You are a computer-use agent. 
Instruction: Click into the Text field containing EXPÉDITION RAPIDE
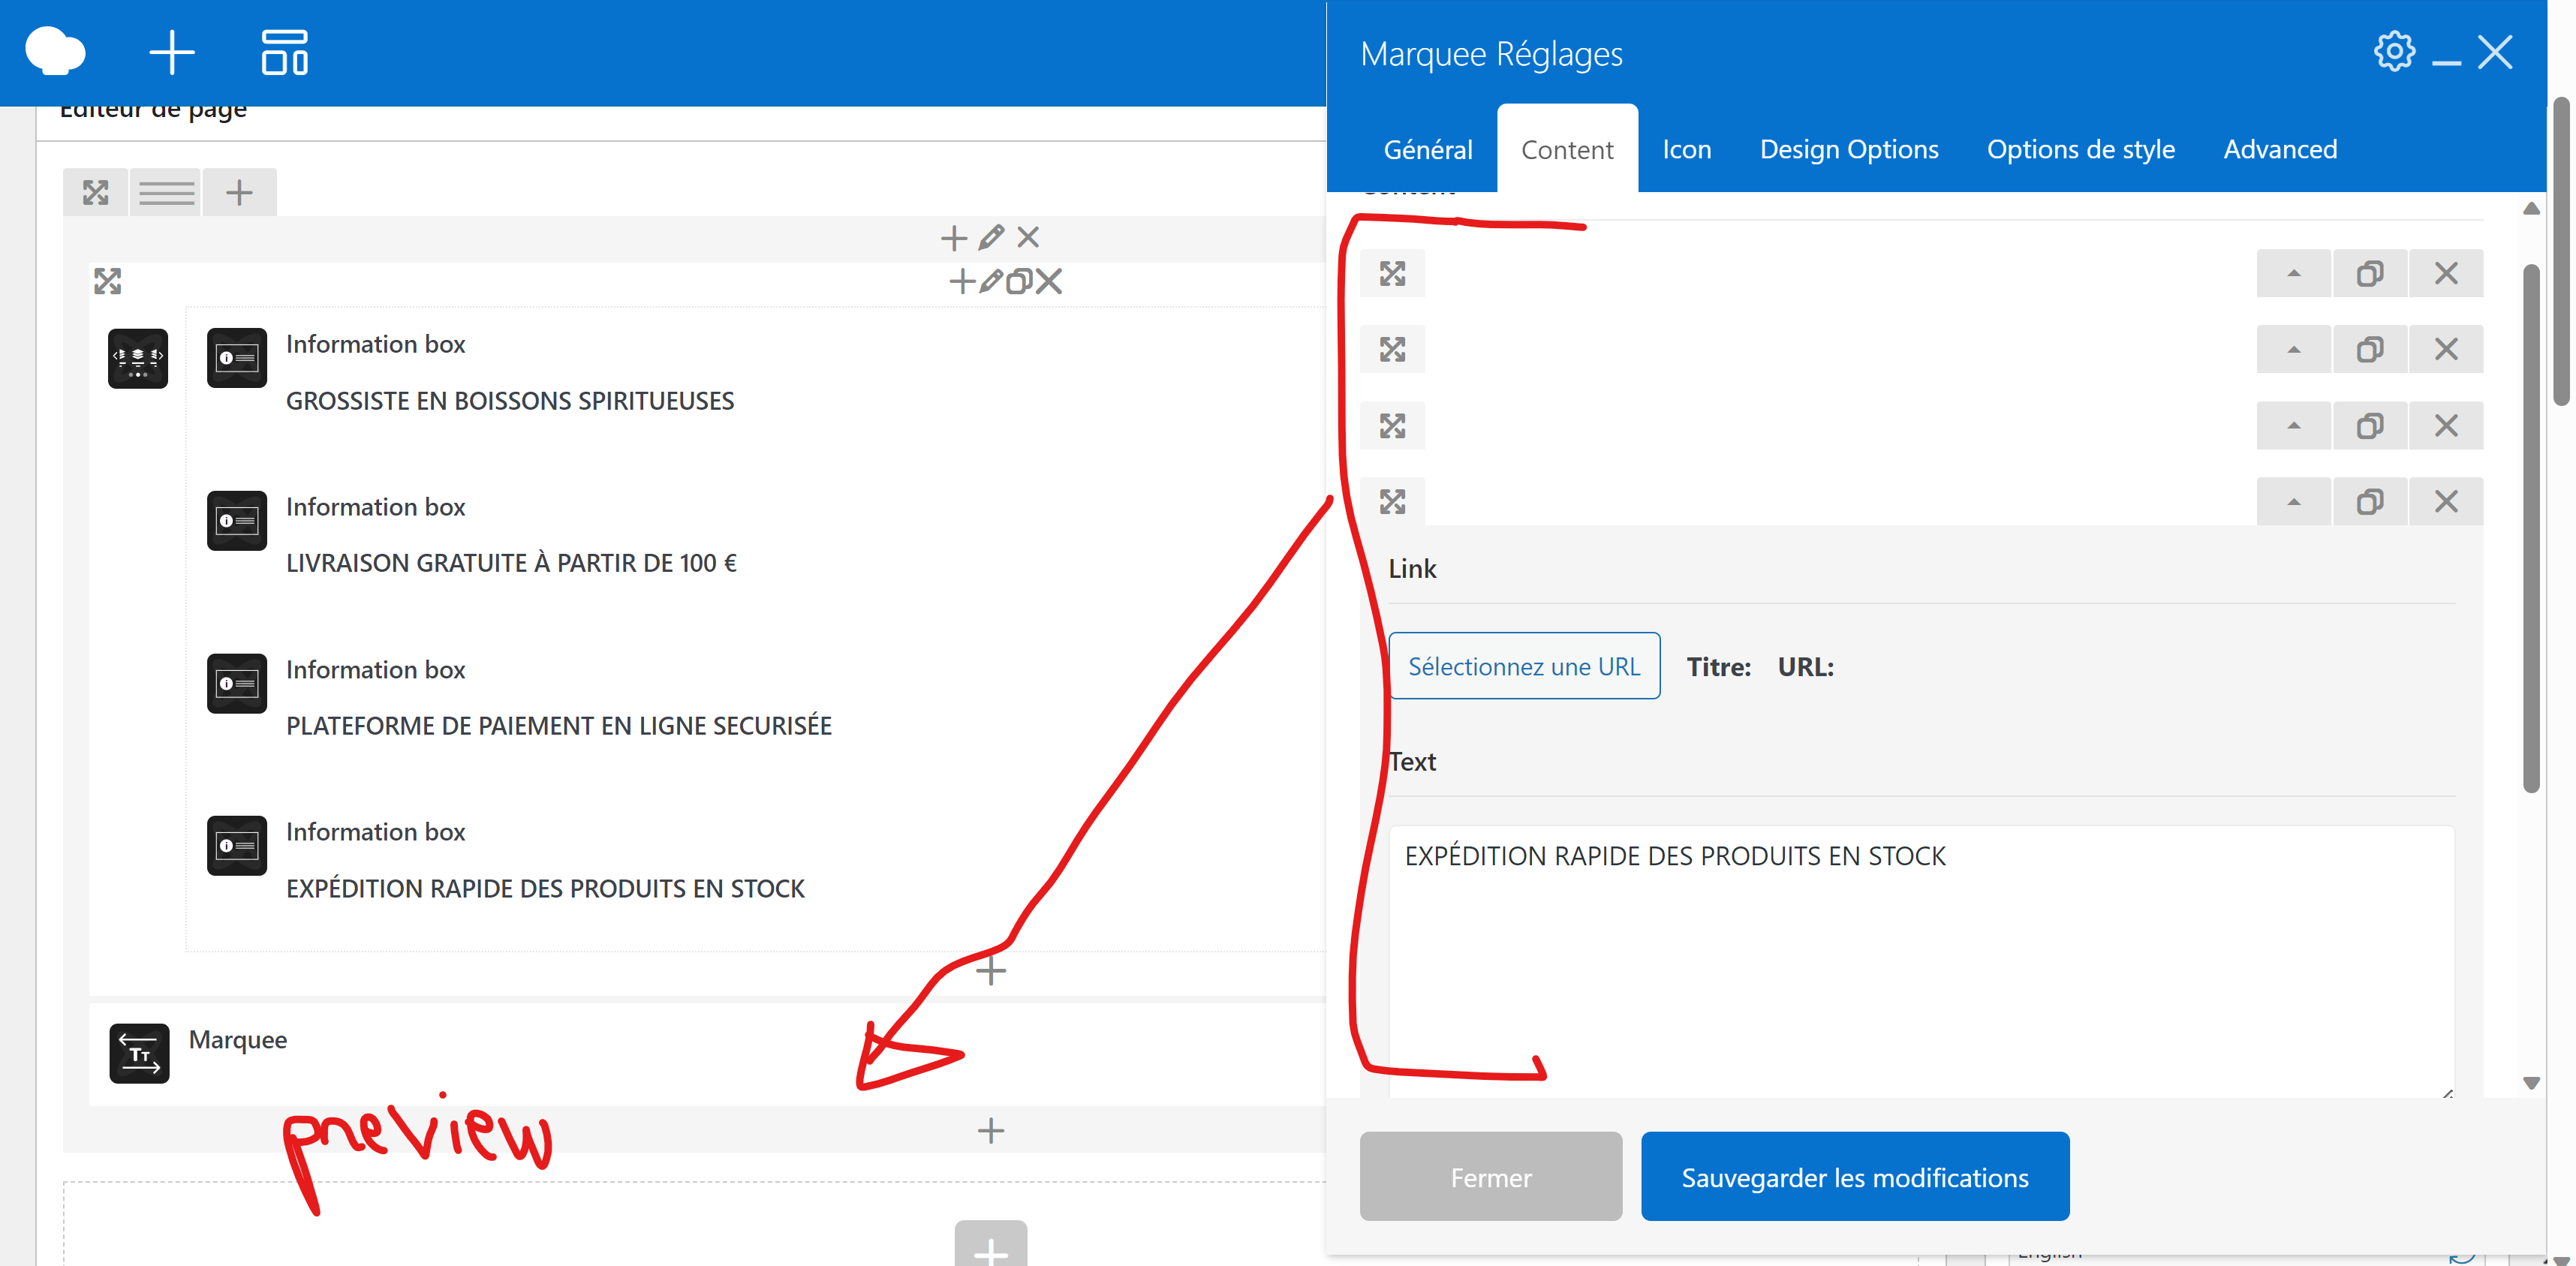tap(1921, 962)
